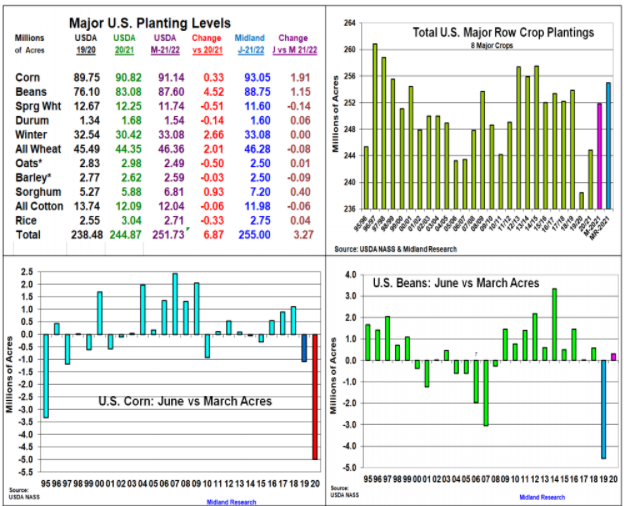The height and width of the screenshot is (506, 624).
Task: Click the 264 y-axis label on plantings chart
Action: coord(349,23)
